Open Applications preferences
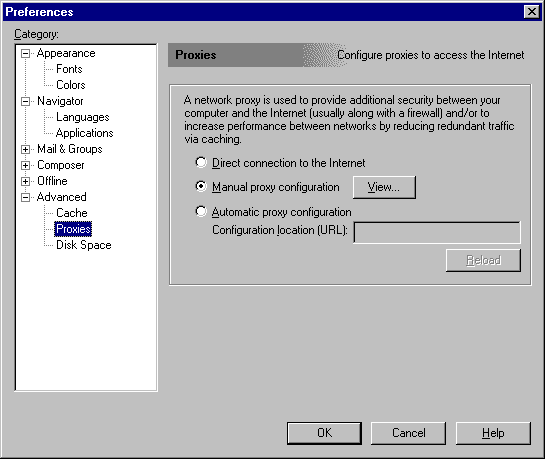Screen dimensions: 545x459 (84, 133)
